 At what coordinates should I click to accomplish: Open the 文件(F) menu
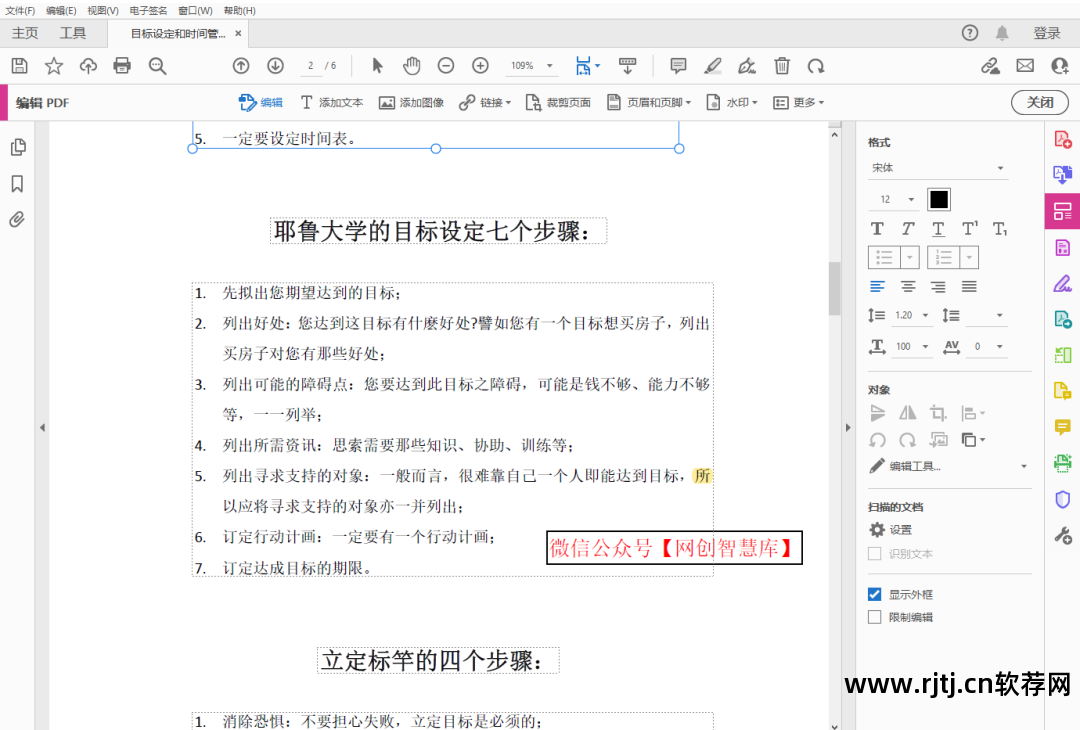tap(20, 10)
